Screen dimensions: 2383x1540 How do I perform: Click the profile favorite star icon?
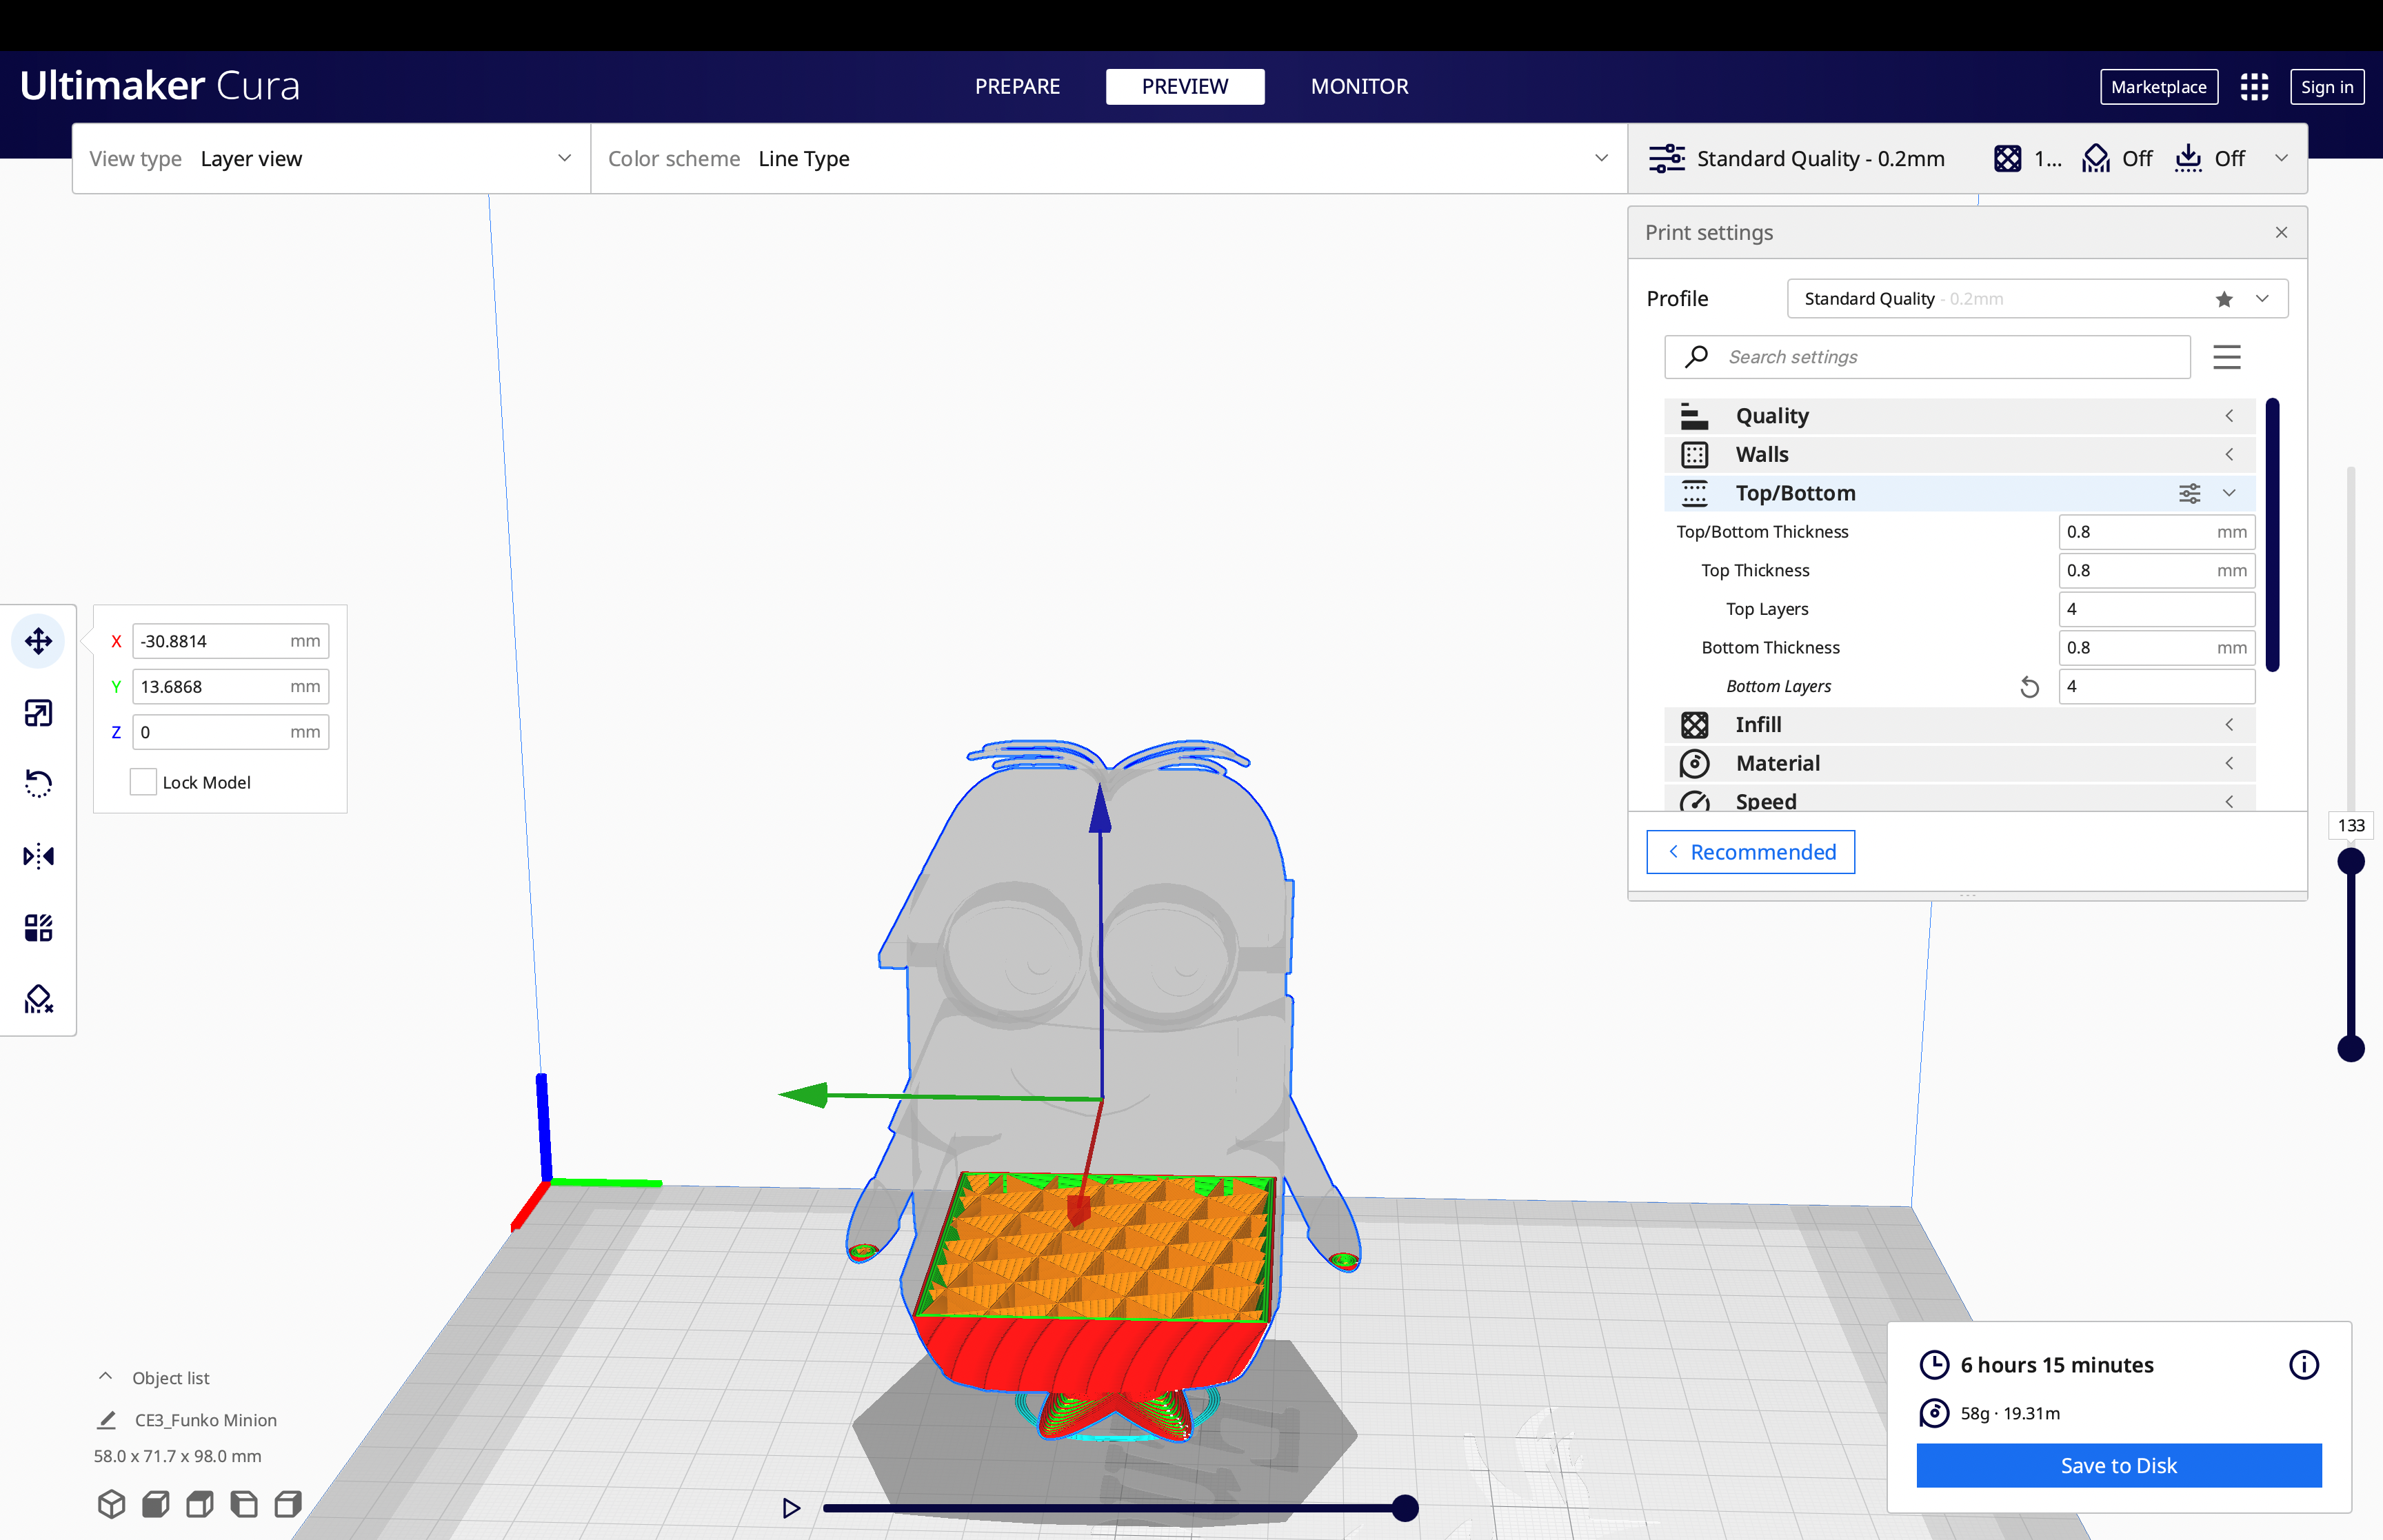(x=2224, y=299)
